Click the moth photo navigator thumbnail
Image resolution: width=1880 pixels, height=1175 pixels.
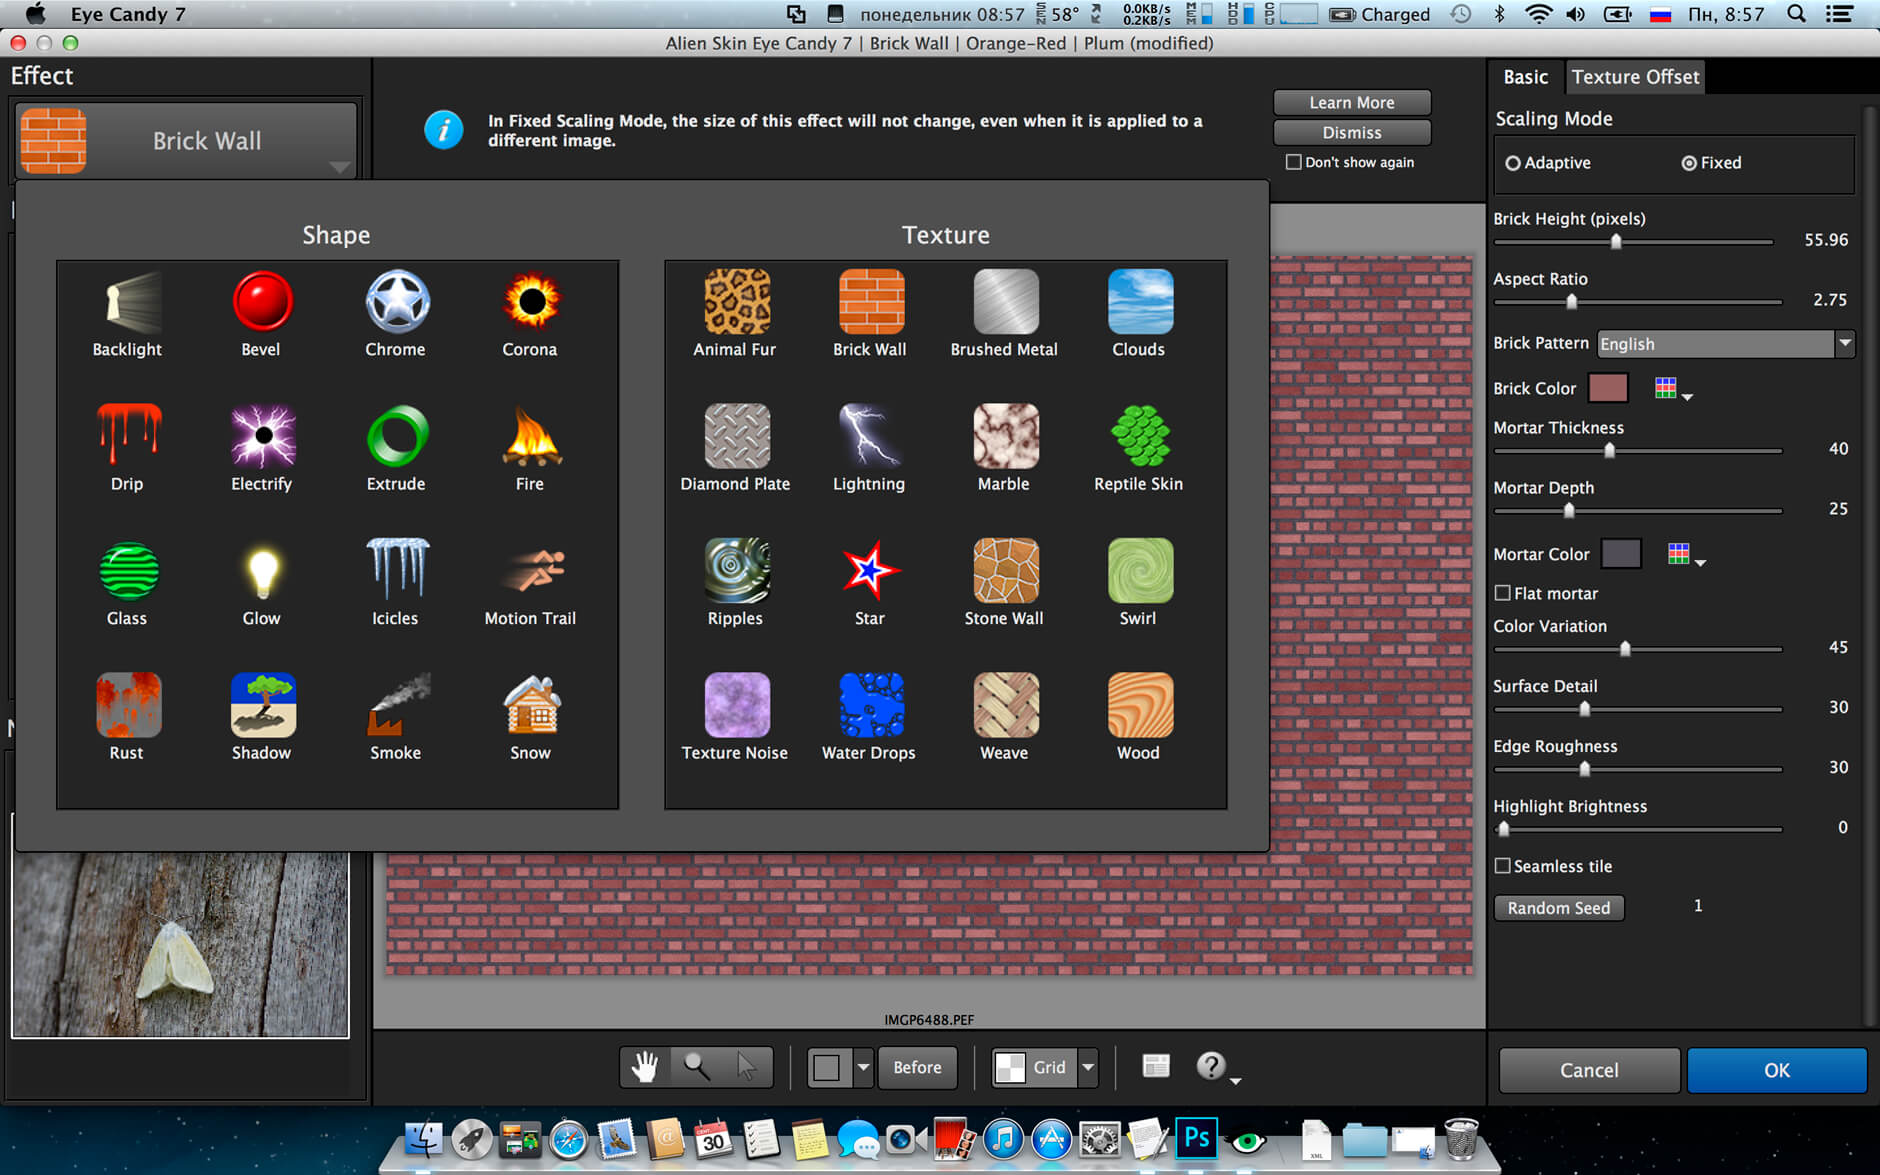[x=181, y=944]
